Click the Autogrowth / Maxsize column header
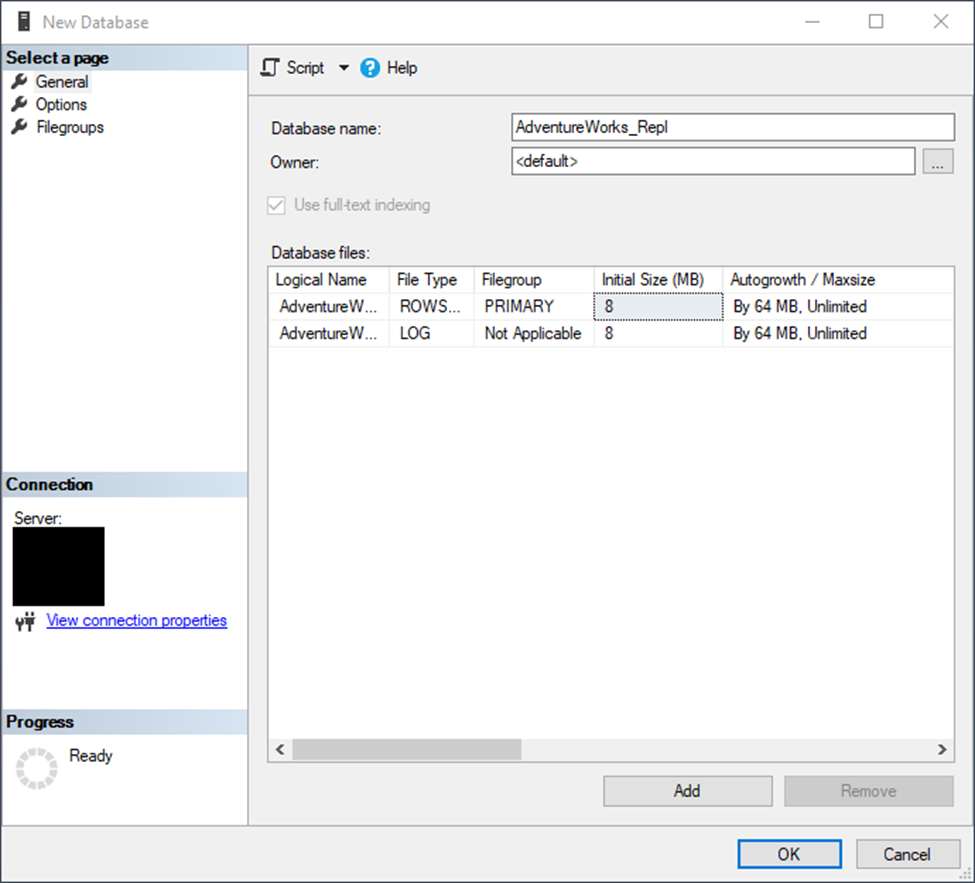 tap(838, 280)
